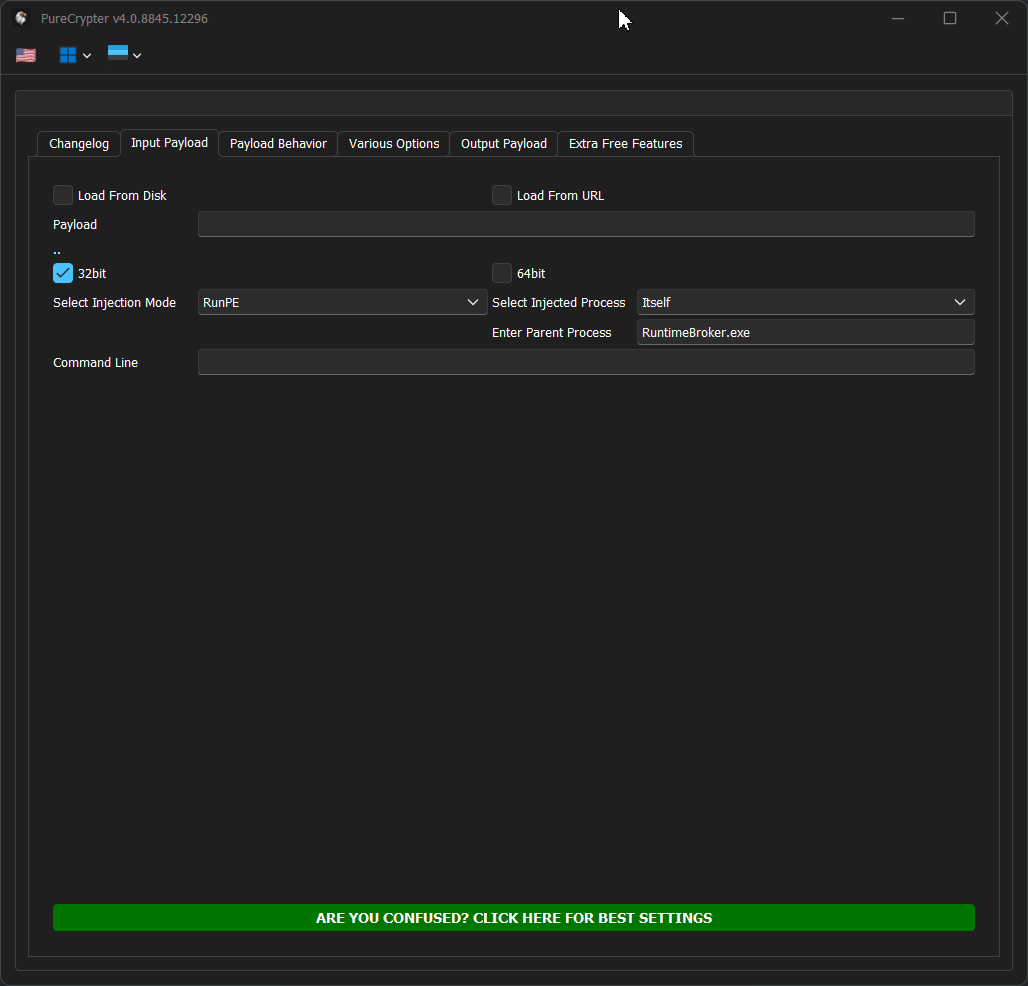1028x986 pixels.
Task: Click the Select Injection Mode label
Action: pos(115,303)
